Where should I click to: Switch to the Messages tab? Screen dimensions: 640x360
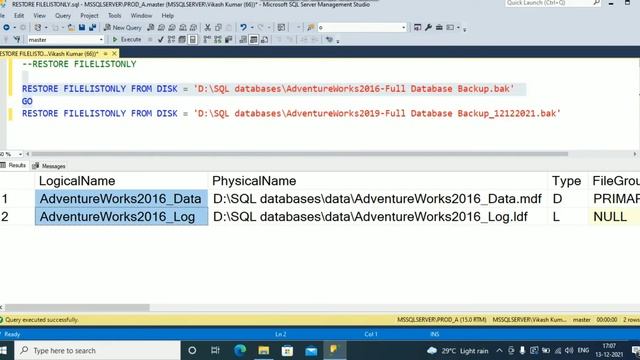tap(49, 166)
